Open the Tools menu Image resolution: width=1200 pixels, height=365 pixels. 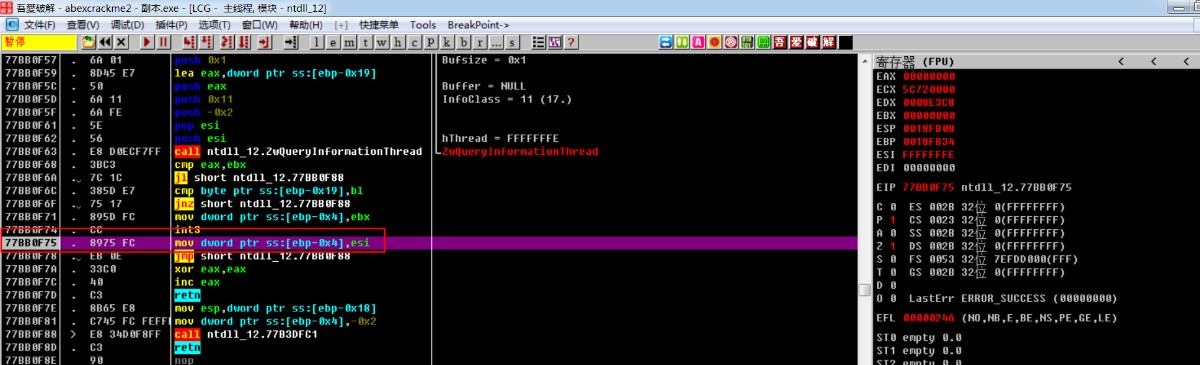[423, 24]
